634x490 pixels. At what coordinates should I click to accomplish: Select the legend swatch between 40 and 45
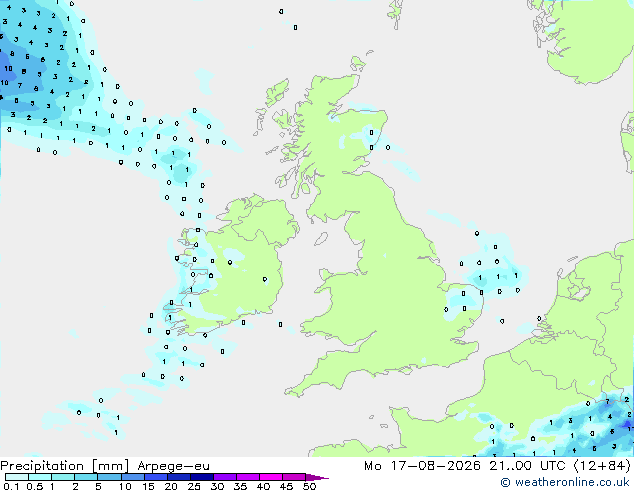(x=271, y=477)
